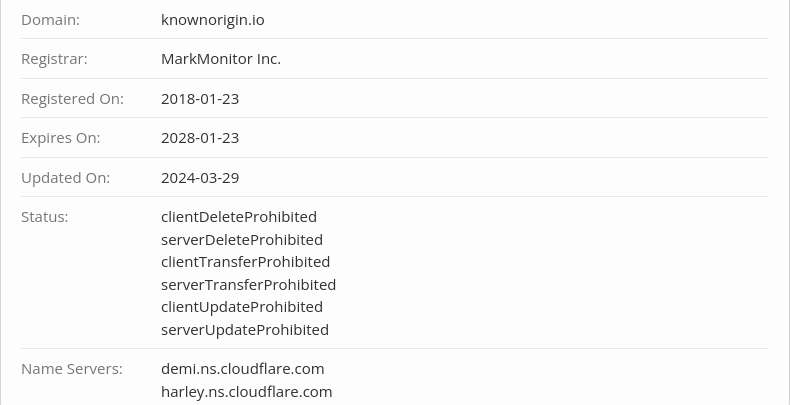This screenshot has width=790, height=405.
Task: Click the demi.ns.cloudflare.com name server
Action: click(x=242, y=368)
